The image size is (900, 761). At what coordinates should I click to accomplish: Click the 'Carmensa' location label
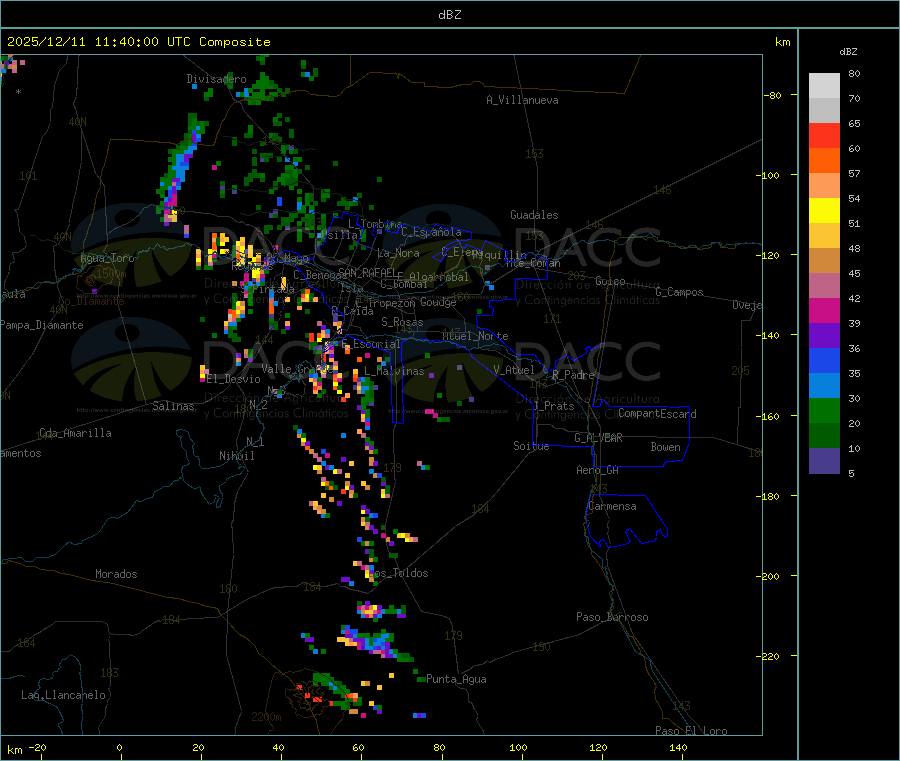tap(612, 506)
